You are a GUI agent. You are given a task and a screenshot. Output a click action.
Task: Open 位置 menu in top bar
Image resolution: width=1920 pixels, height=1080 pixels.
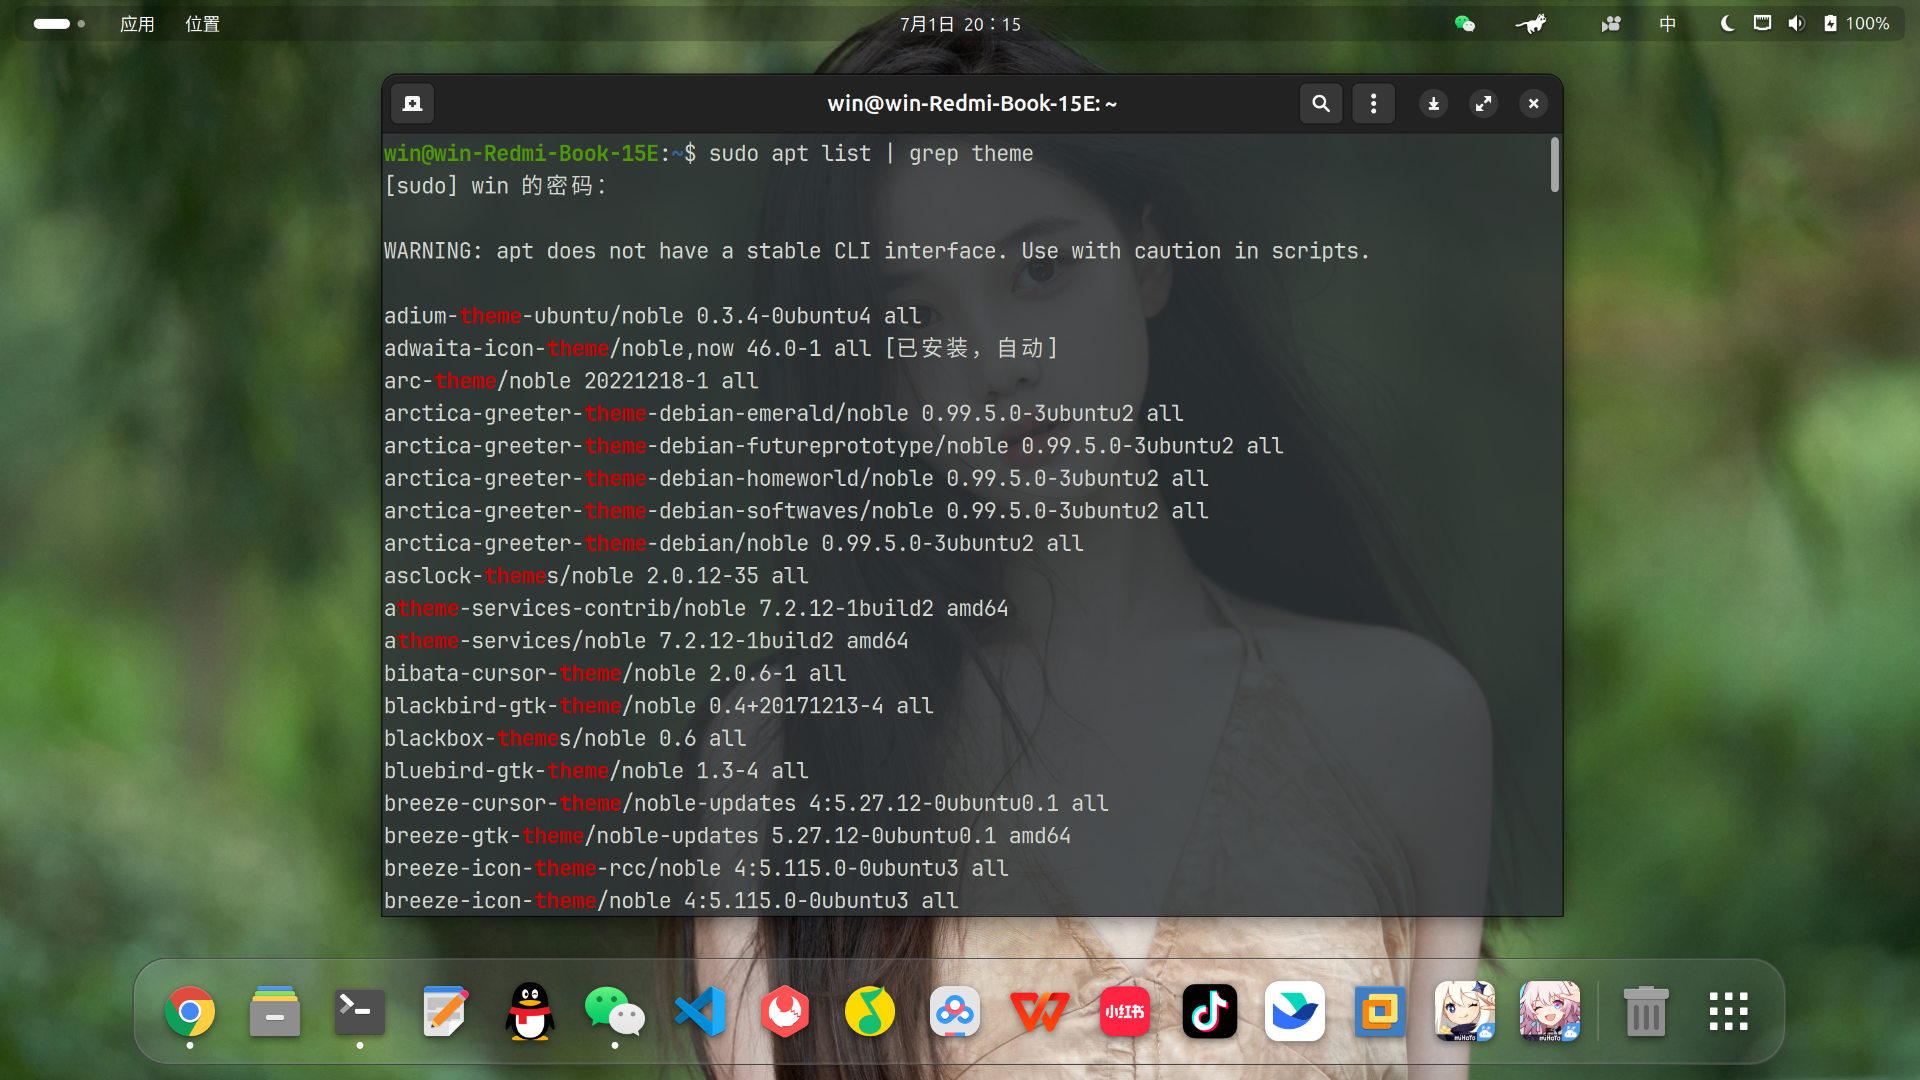pos(202,24)
